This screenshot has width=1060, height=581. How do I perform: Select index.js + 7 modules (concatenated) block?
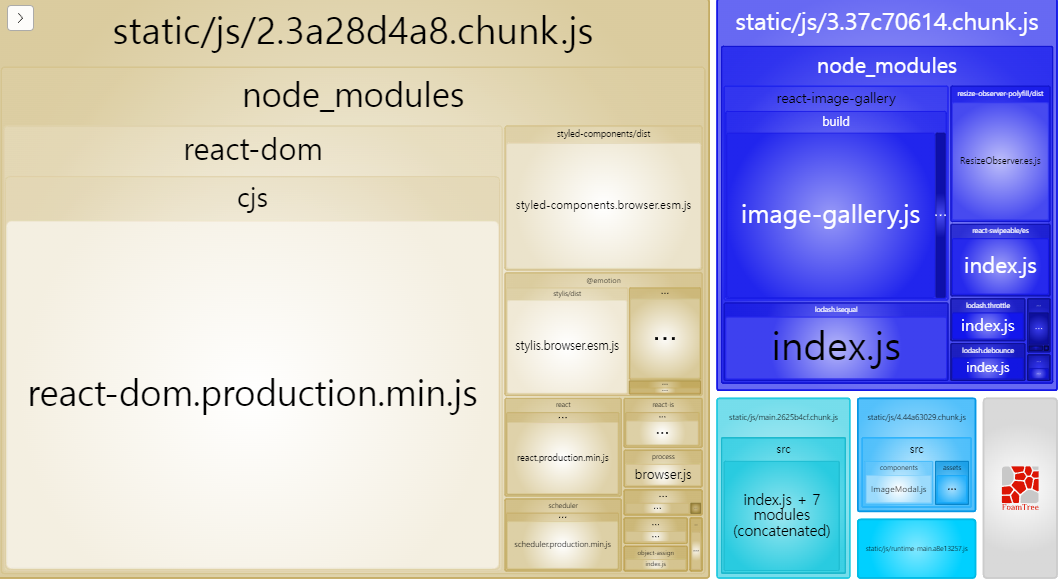(x=781, y=515)
